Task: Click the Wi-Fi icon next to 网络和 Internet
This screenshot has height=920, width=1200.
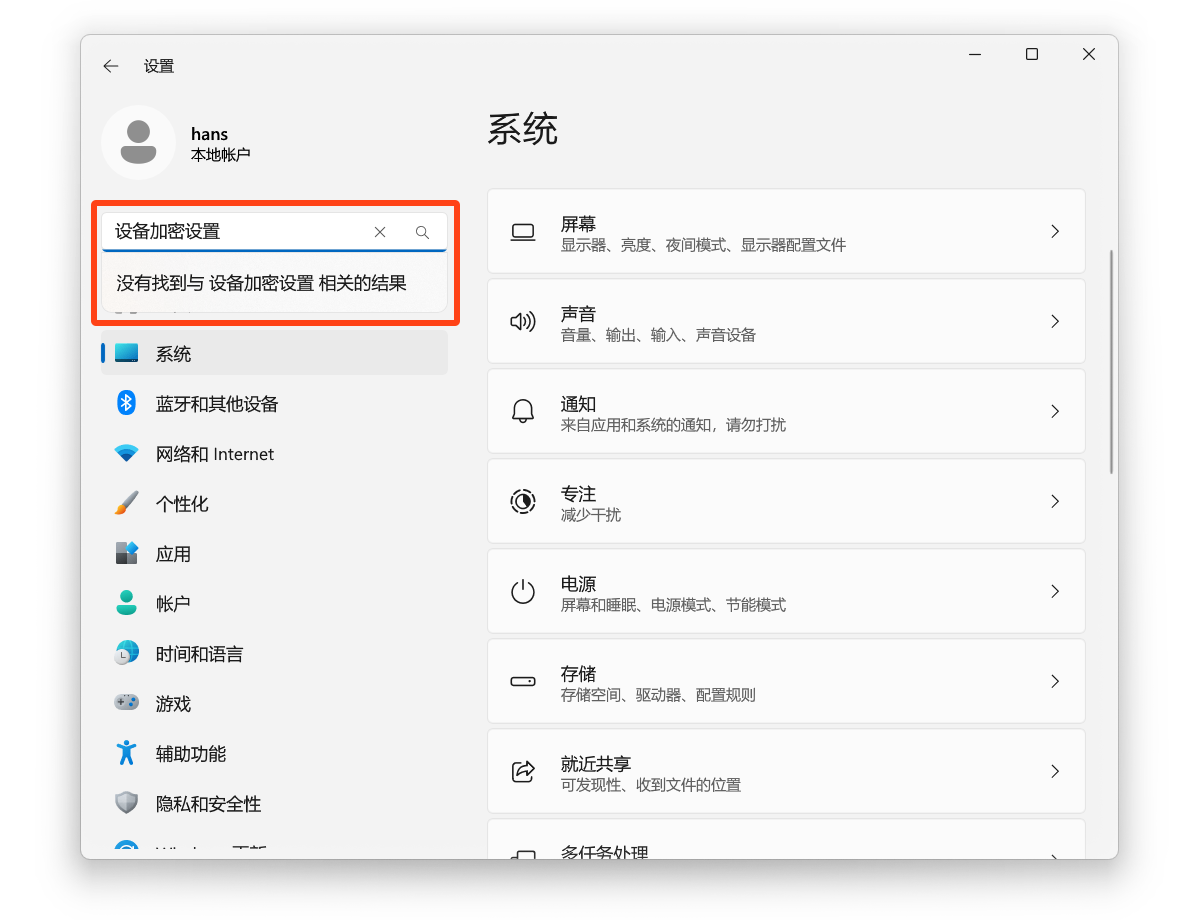Action: point(126,453)
